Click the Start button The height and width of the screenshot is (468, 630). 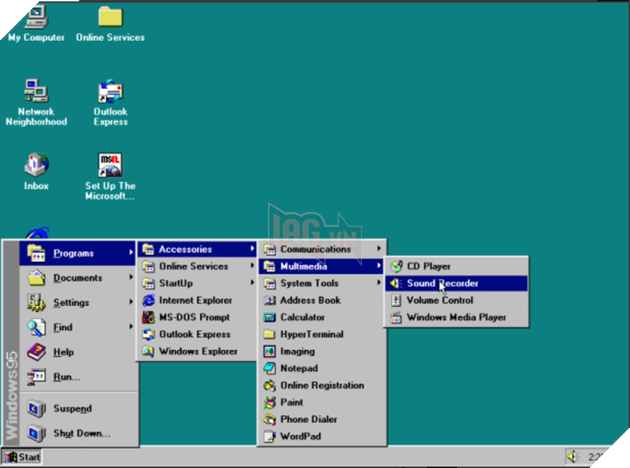[x=22, y=457]
